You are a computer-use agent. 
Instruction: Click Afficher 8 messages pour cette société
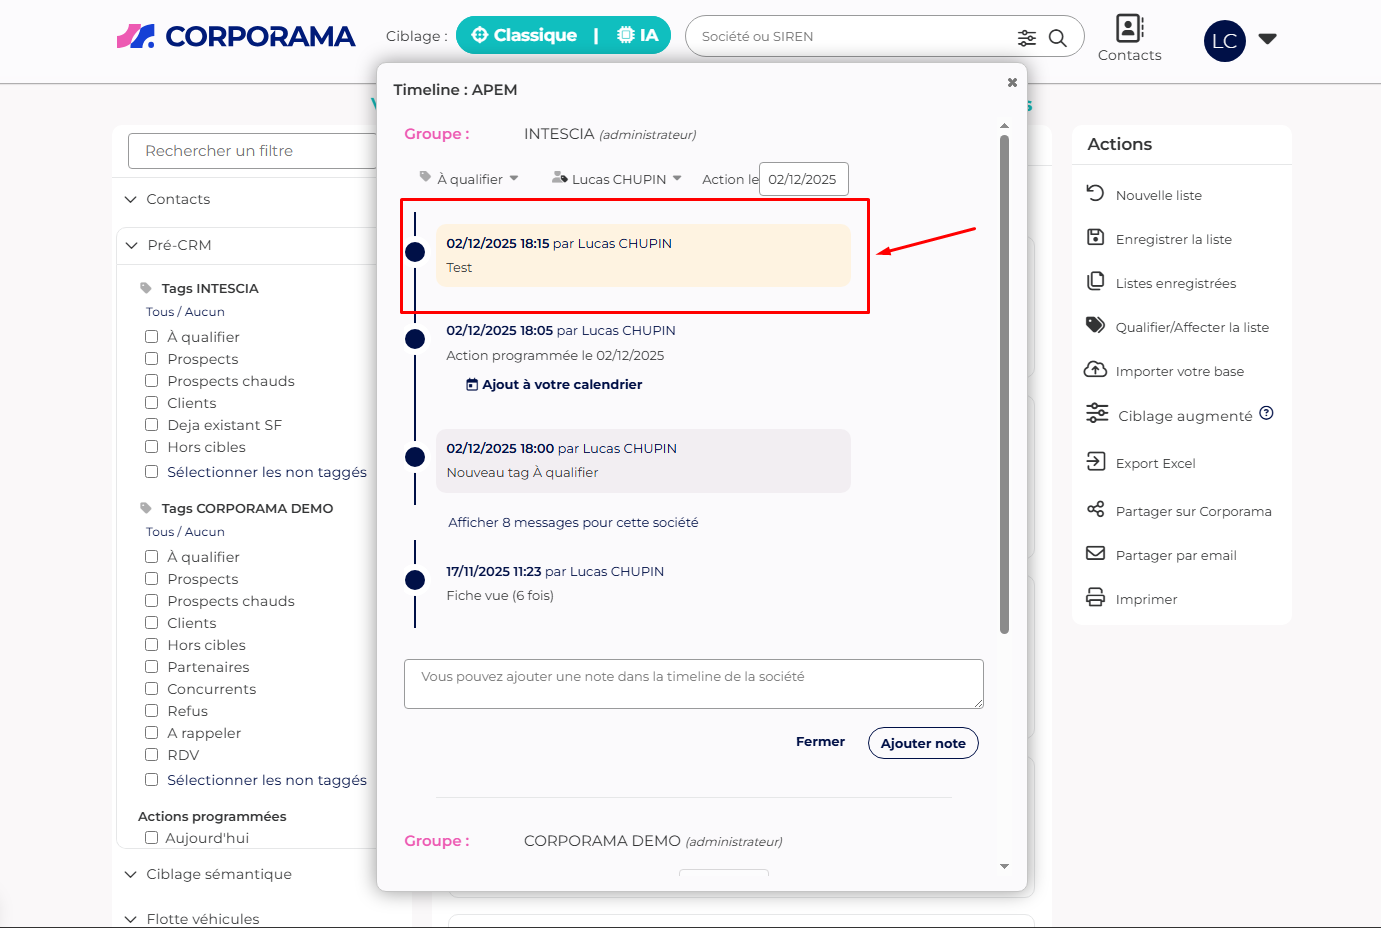tap(573, 522)
